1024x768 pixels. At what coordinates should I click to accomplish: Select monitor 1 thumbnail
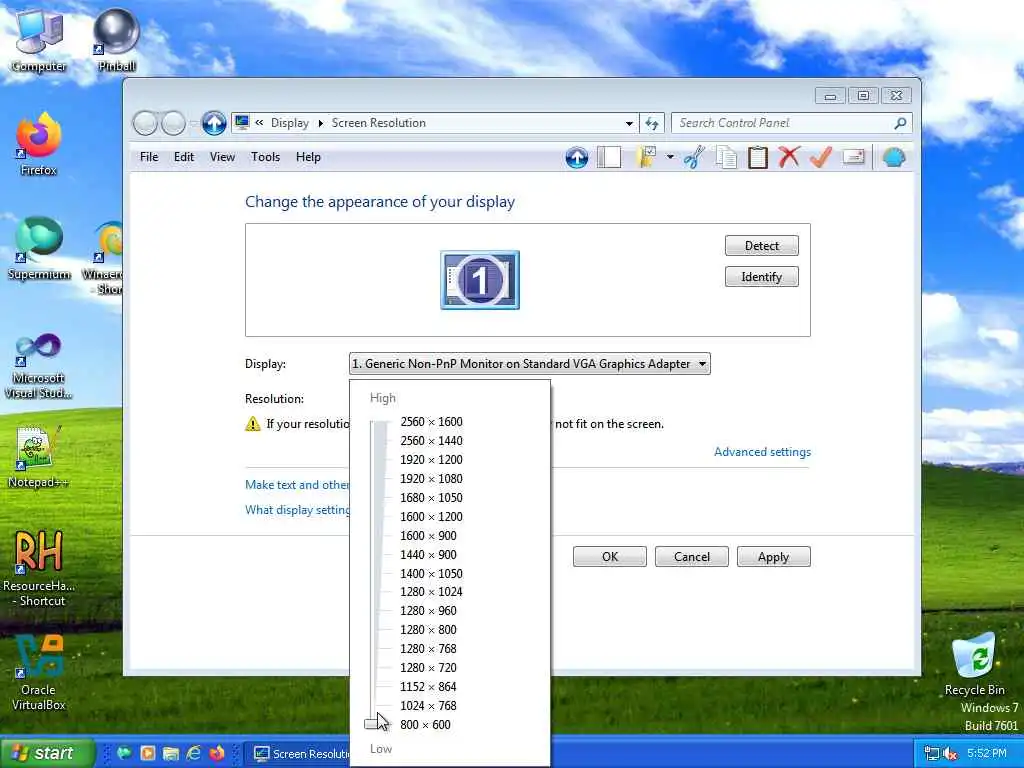point(480,280)
